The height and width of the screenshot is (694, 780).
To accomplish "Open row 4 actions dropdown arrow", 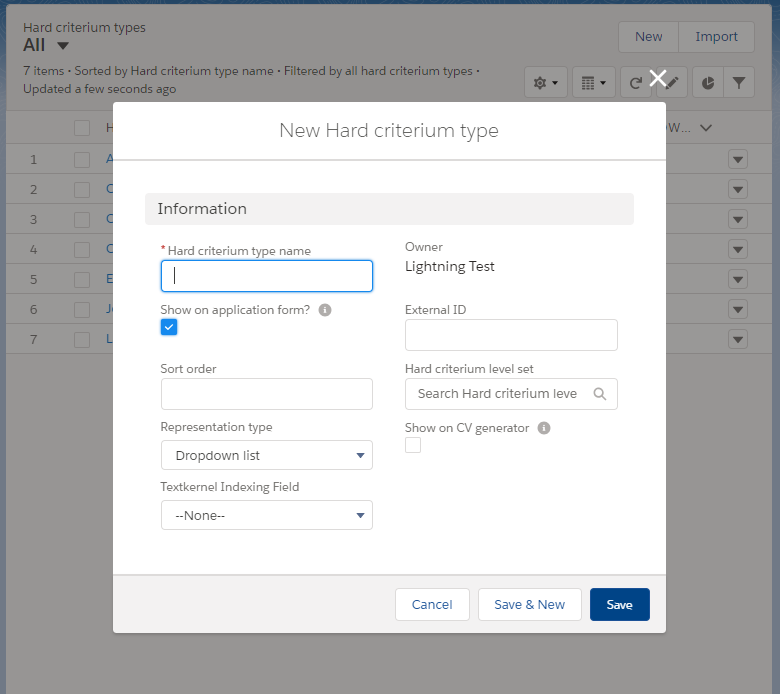I will click(738, 249).
